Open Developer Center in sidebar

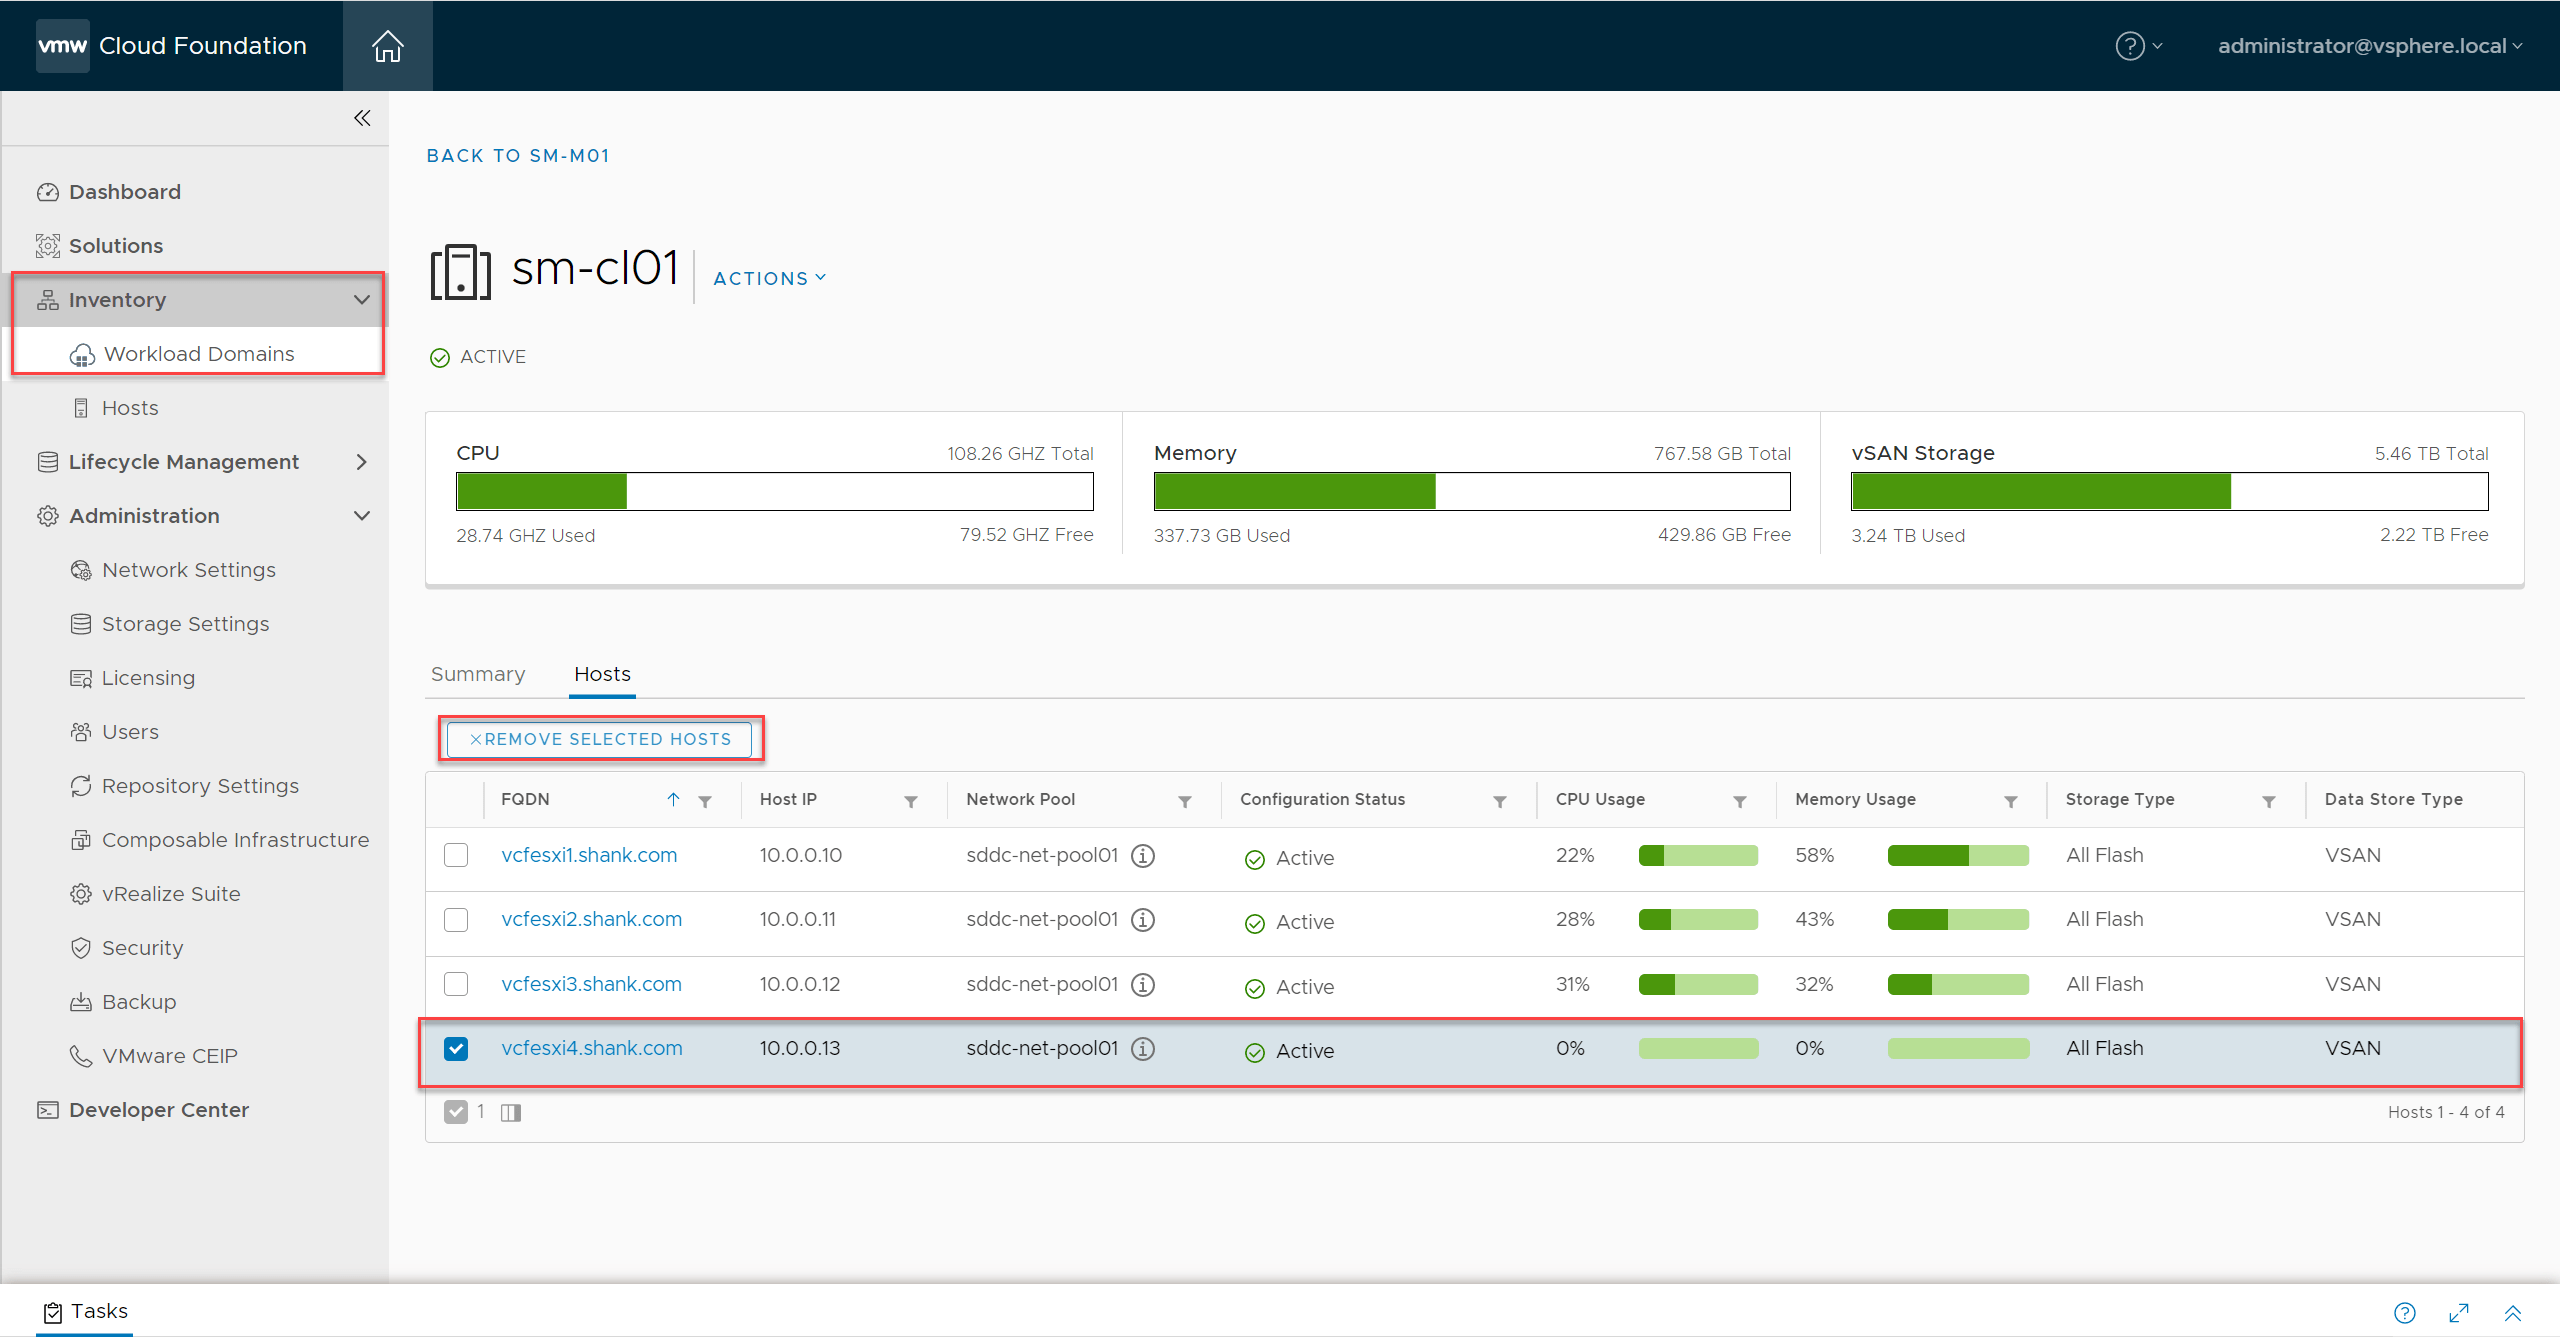(158, 1110)
